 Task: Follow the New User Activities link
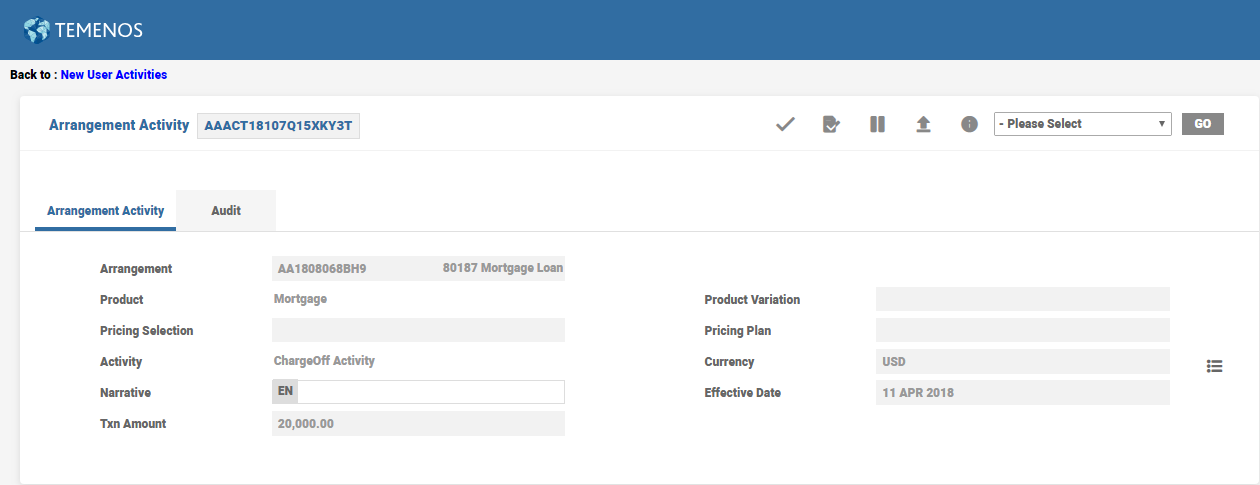point(114,75)
